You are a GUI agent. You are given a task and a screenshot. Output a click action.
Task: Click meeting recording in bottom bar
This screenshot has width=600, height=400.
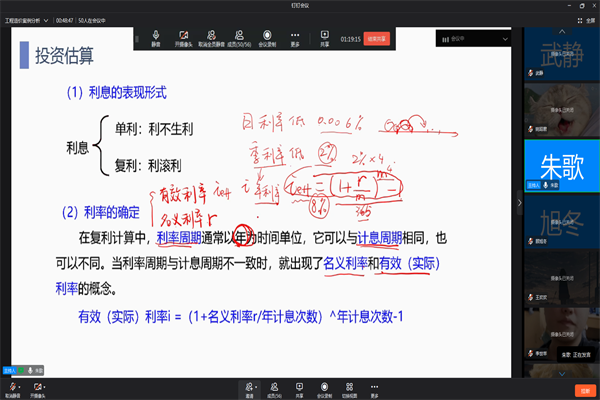[324, 390]
